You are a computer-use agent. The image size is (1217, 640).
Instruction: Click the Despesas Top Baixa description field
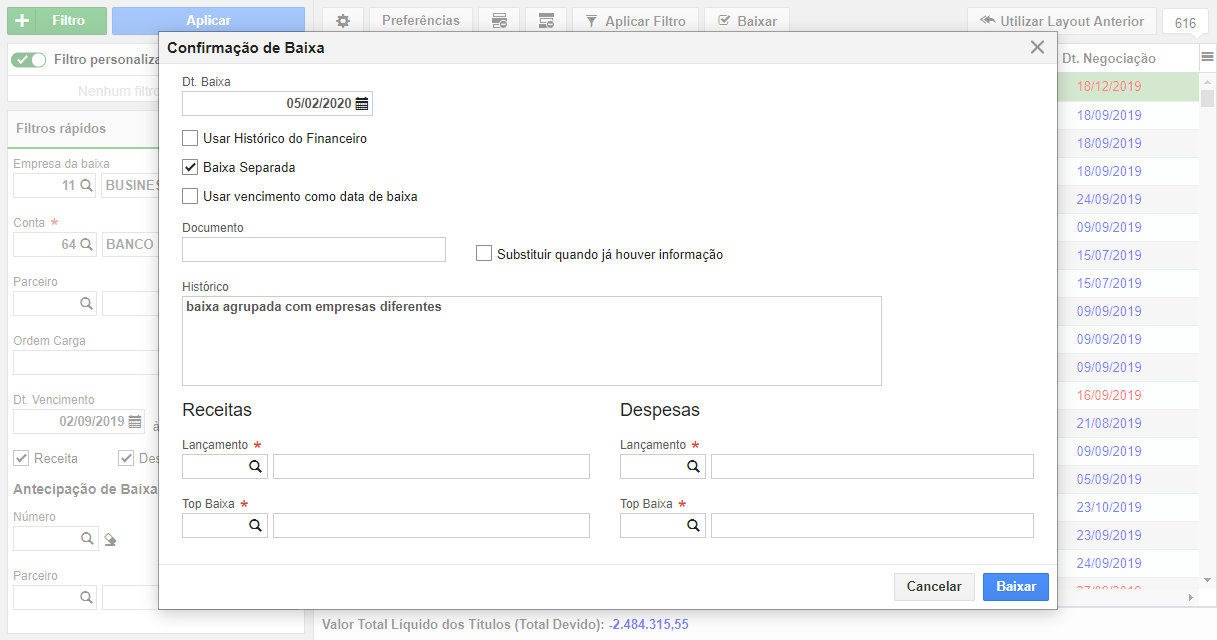coord(872,526)
